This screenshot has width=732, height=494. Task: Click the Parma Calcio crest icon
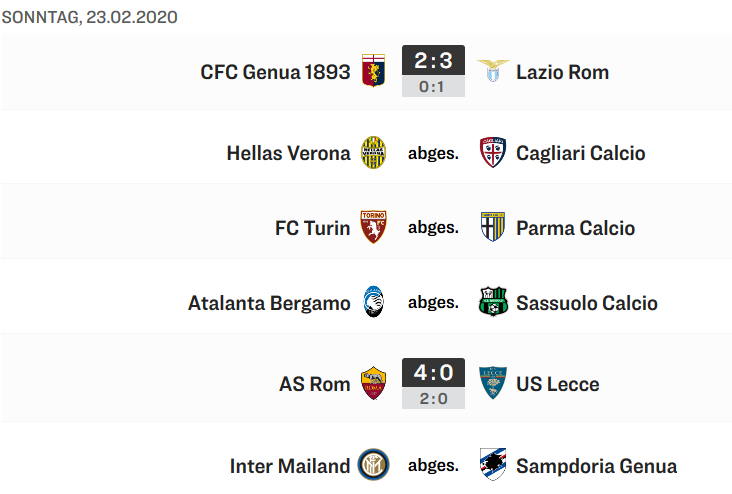(x=493, y=228)
